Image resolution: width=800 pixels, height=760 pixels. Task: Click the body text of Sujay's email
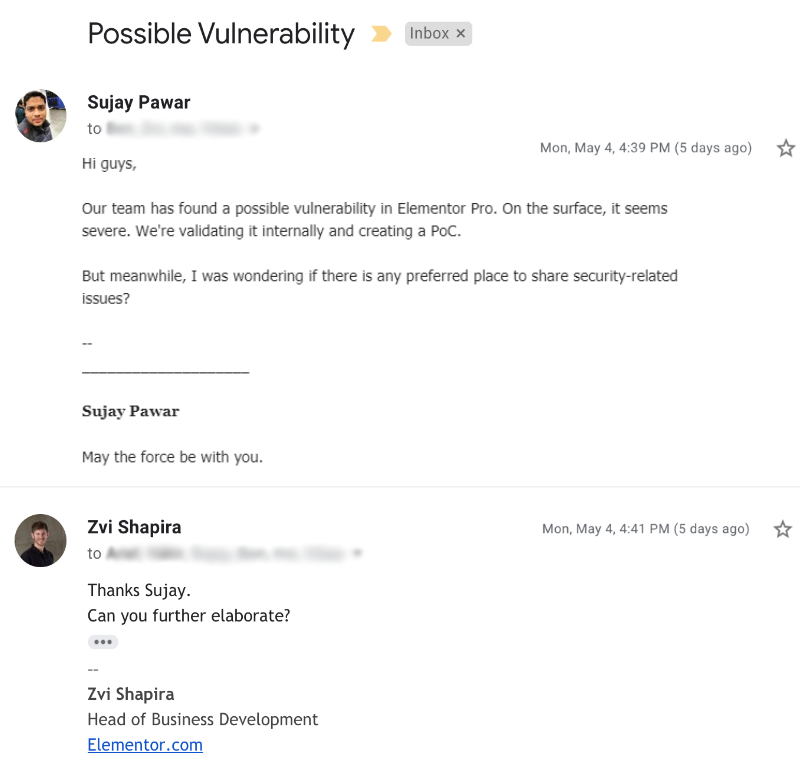pos(375,218)
